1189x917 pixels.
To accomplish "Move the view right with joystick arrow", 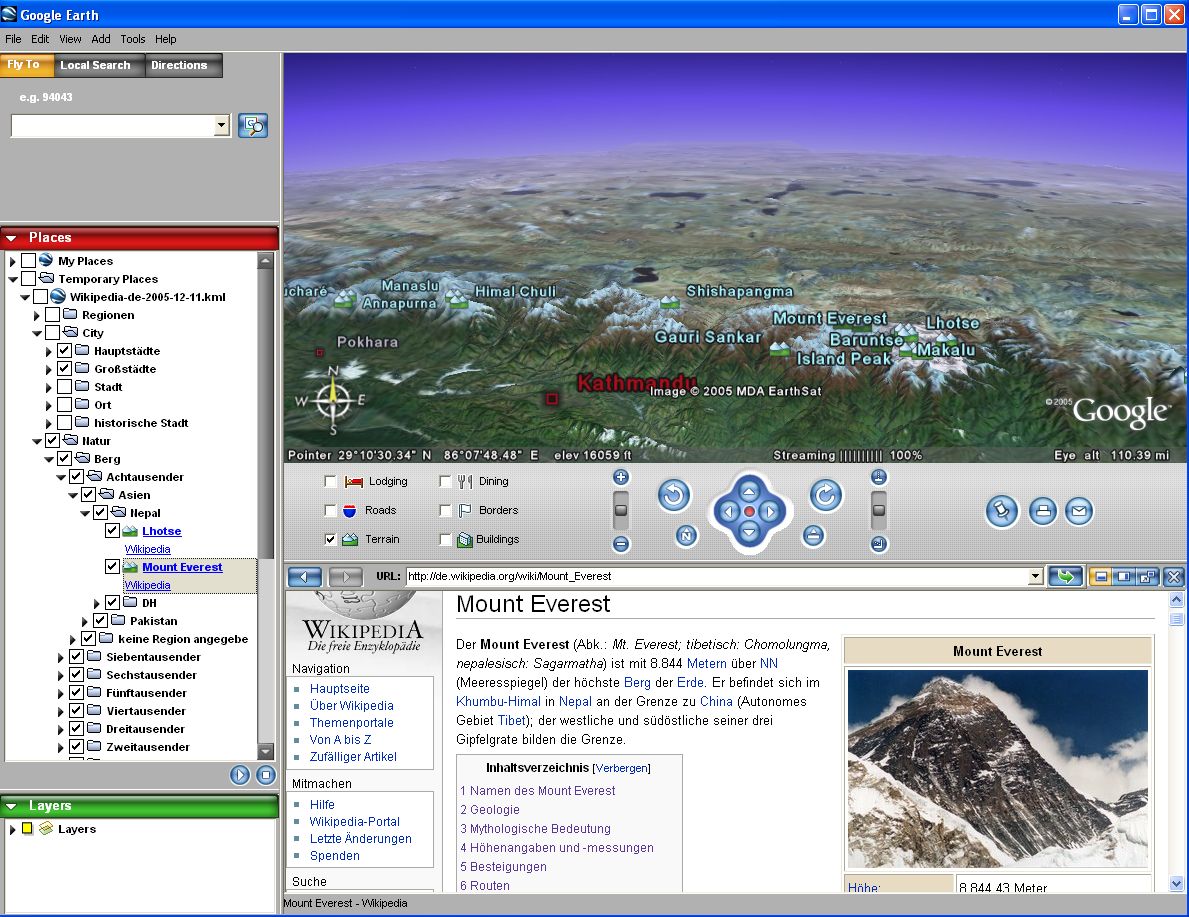I will coord(770,511).
